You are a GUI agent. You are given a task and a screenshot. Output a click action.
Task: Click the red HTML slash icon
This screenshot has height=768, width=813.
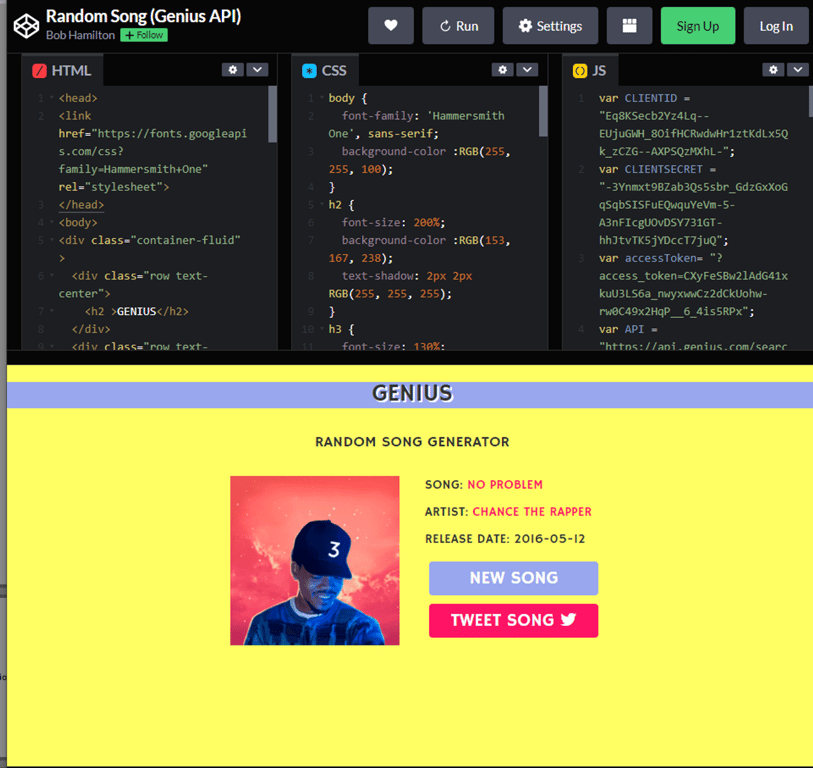tap(39, 71)
